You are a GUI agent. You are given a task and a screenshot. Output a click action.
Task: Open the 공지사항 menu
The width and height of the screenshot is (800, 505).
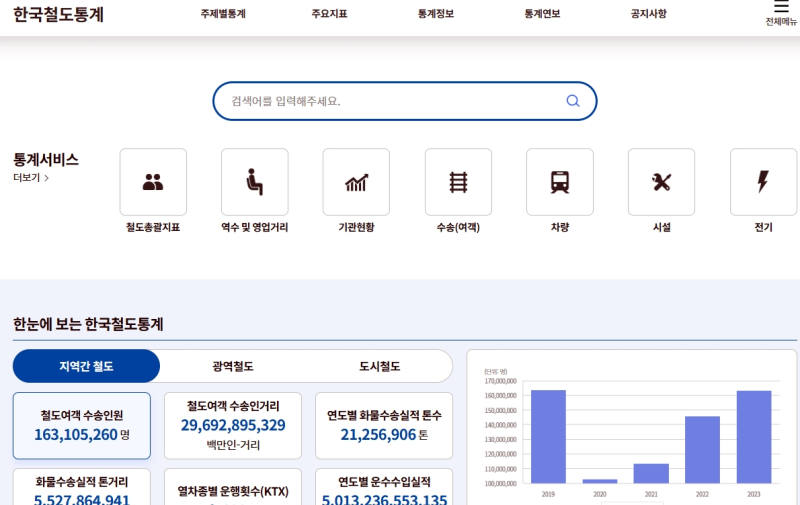[648, 14]
